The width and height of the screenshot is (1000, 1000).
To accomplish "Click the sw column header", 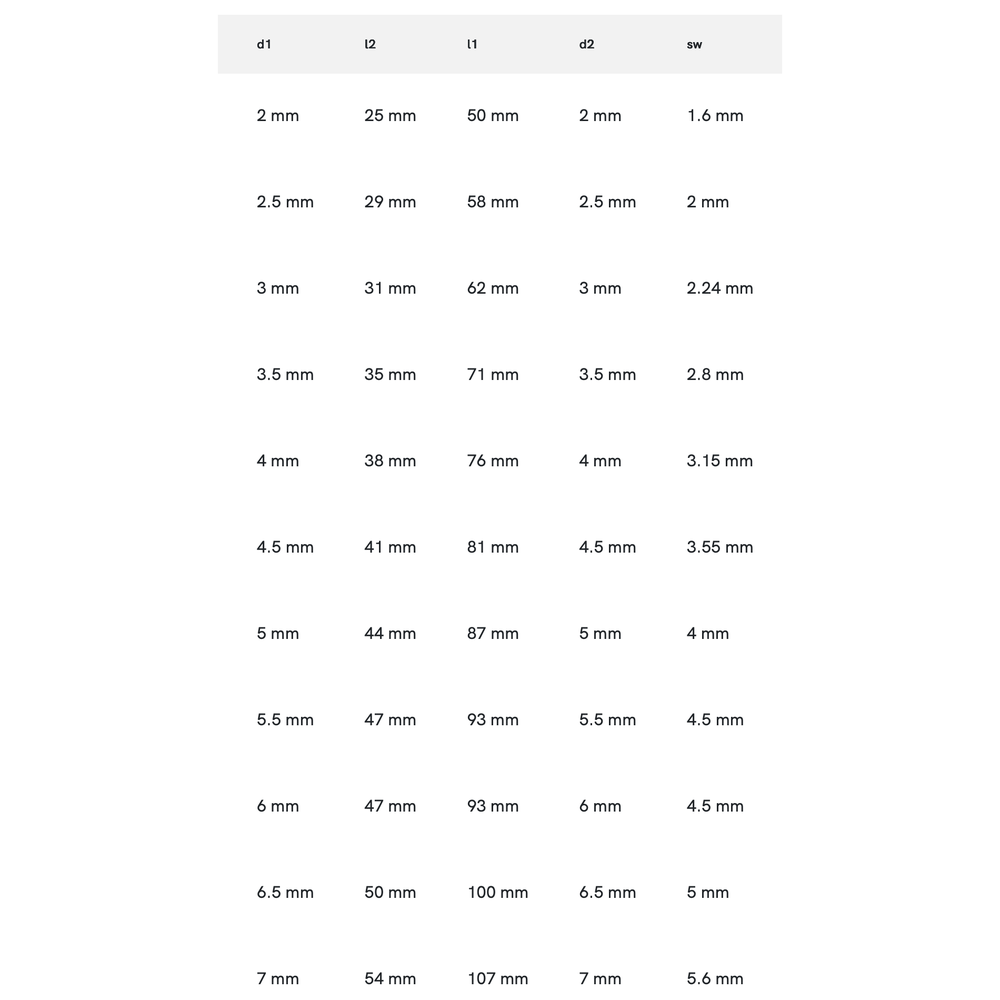I will [694, 44].
